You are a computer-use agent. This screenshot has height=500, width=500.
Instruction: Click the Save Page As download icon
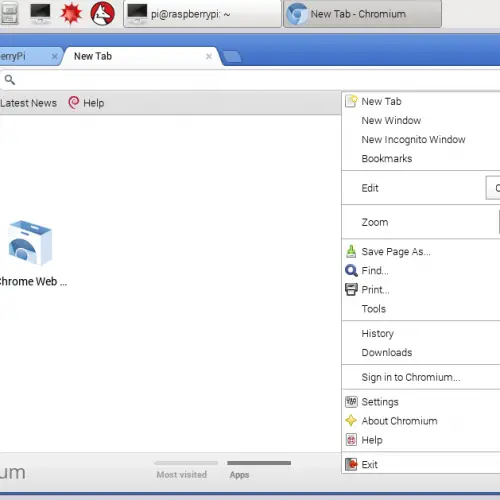click(351, 251)
